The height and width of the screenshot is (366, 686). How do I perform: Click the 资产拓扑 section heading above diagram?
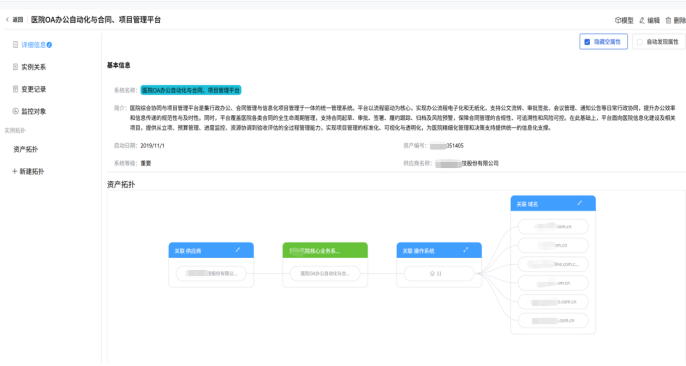[x=121, y=185]
